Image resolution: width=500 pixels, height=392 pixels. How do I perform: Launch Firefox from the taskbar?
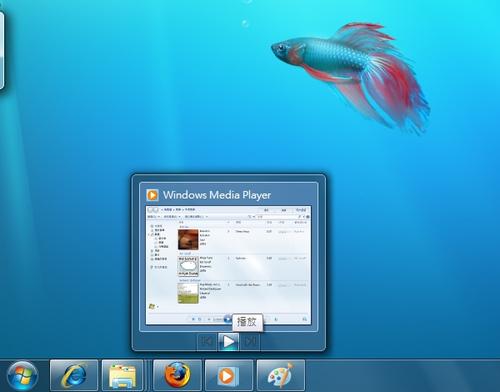[x=177, y=376]
